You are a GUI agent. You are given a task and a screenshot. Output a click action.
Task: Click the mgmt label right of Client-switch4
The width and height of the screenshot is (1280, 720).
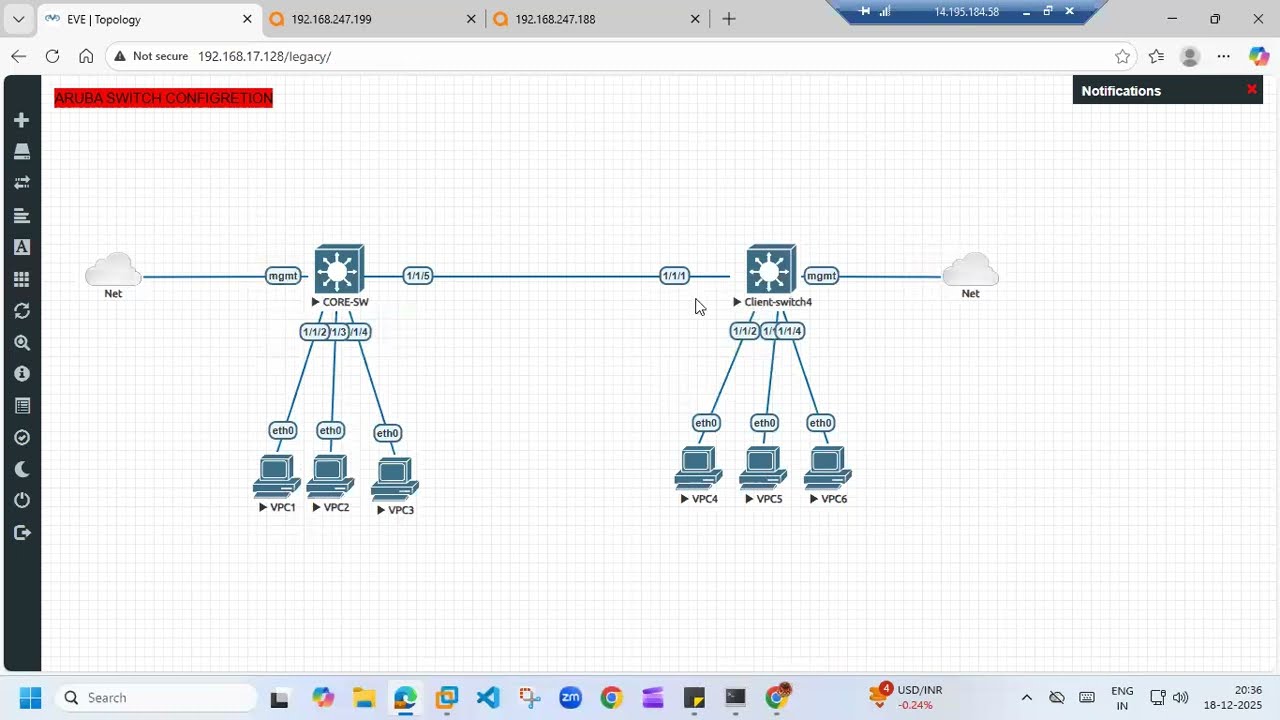(x=821, y=276)
